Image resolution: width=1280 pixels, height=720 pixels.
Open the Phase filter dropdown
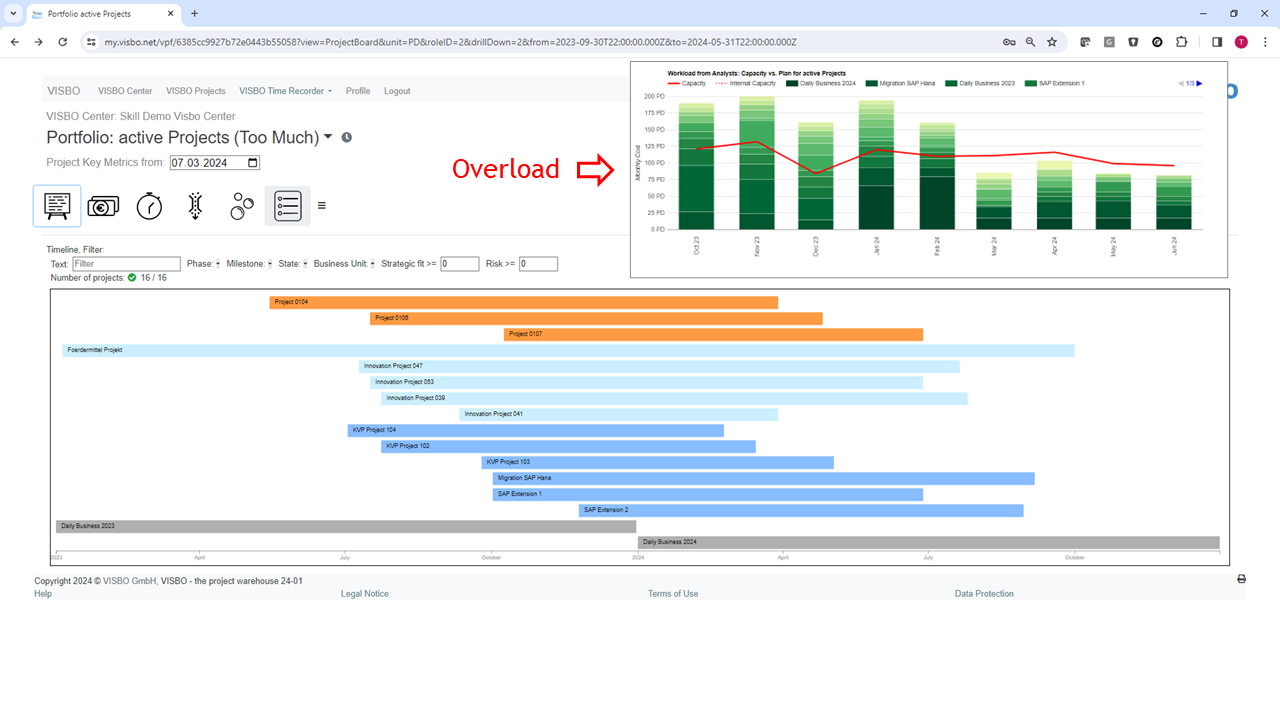click(217, 264)
